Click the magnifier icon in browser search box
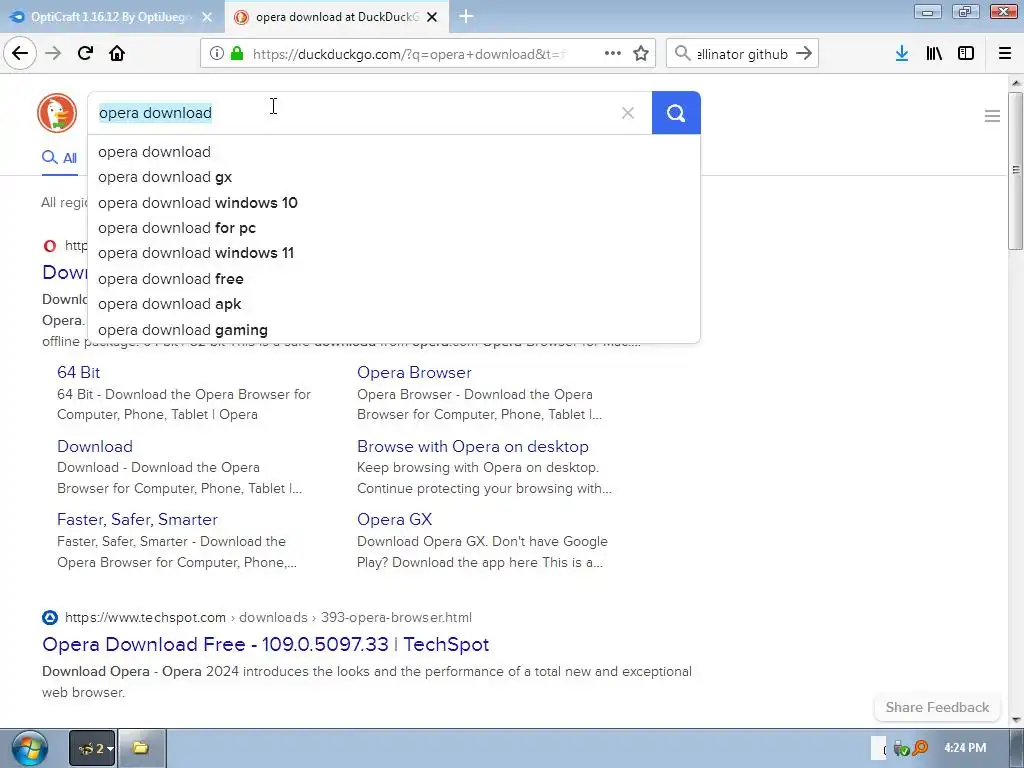1024x768 pixels. [682, 54]
